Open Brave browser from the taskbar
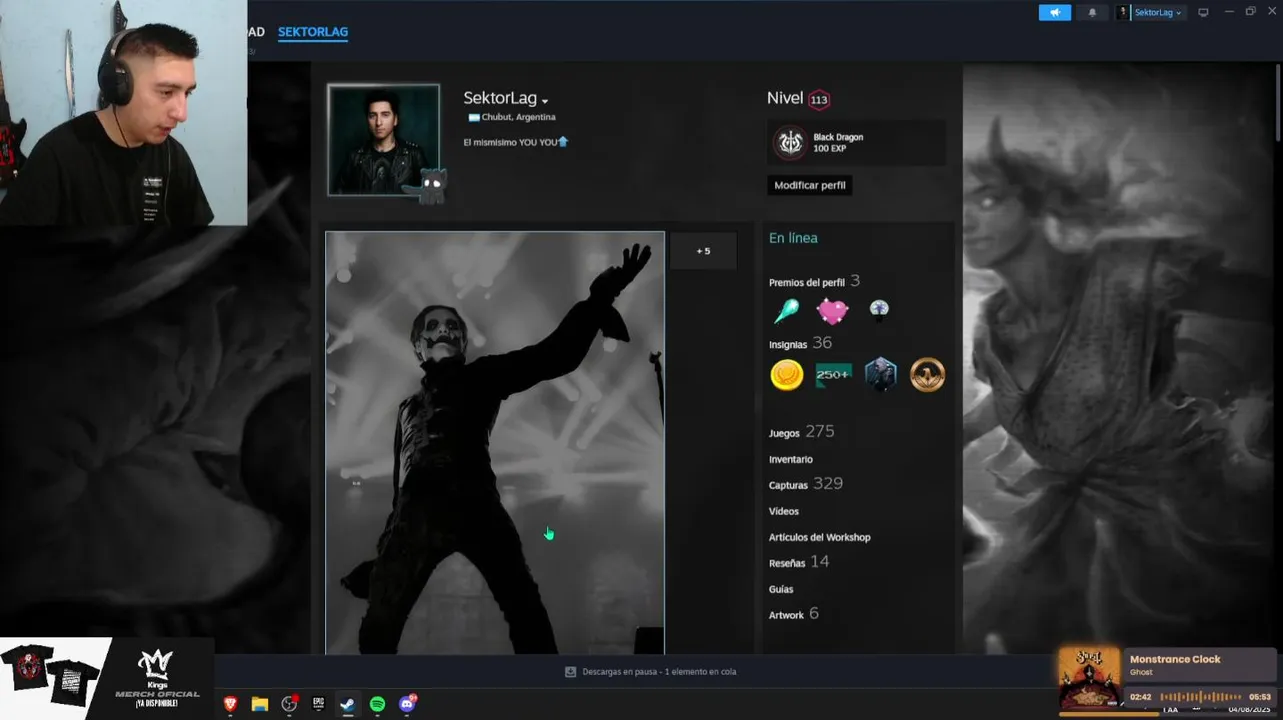 click(231, 704)
